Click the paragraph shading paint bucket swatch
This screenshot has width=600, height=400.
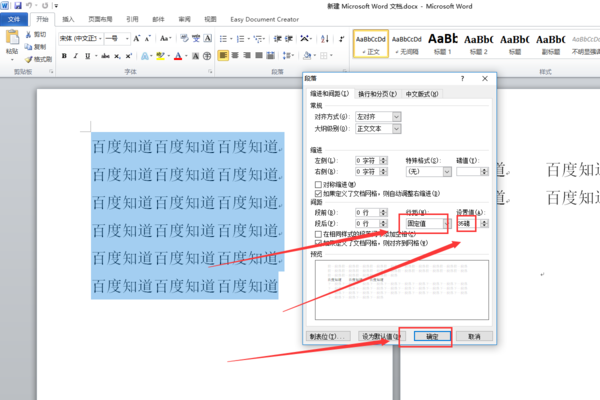(x=307, y=56)
